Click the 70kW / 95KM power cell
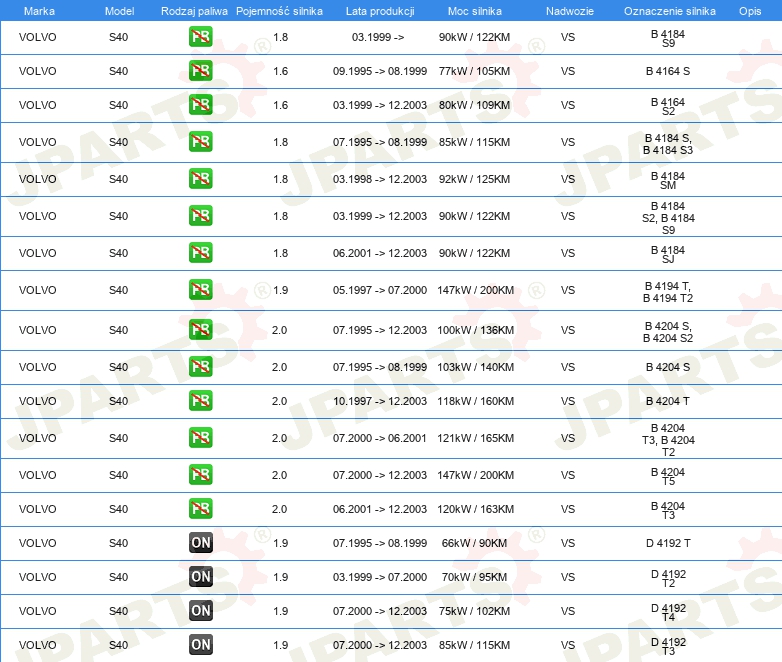782x662 pixels. point(474,577)
